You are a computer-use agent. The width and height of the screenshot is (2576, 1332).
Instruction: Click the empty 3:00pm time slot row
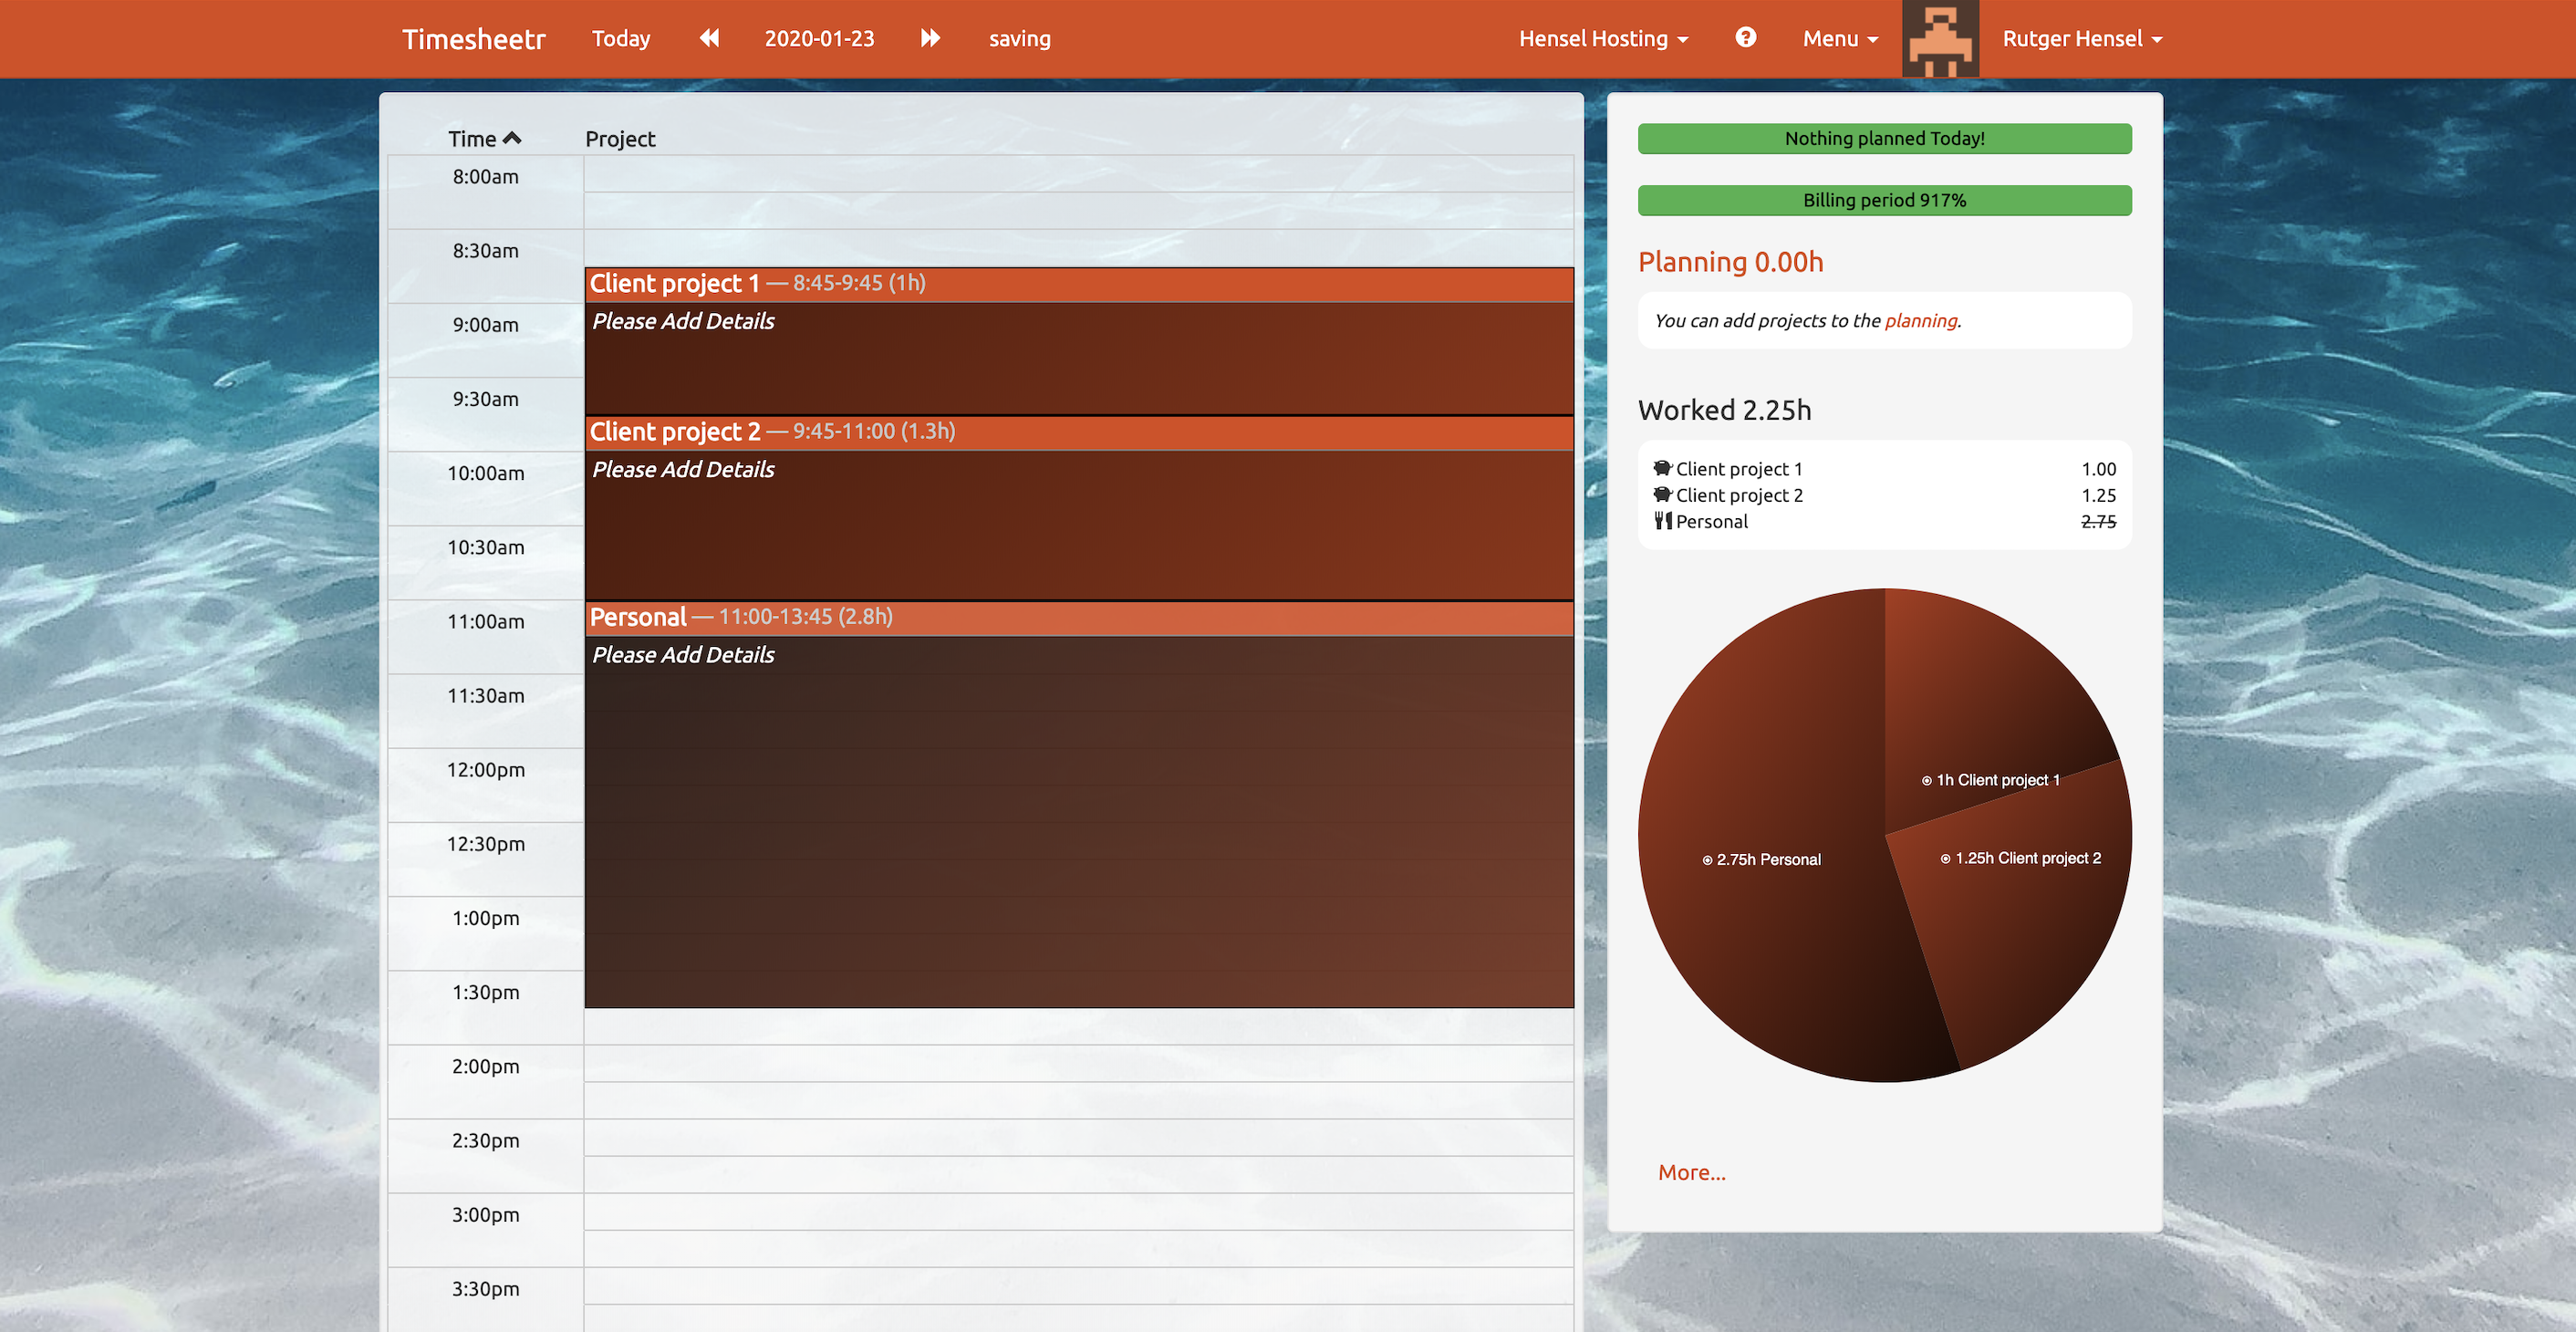1079,1212
